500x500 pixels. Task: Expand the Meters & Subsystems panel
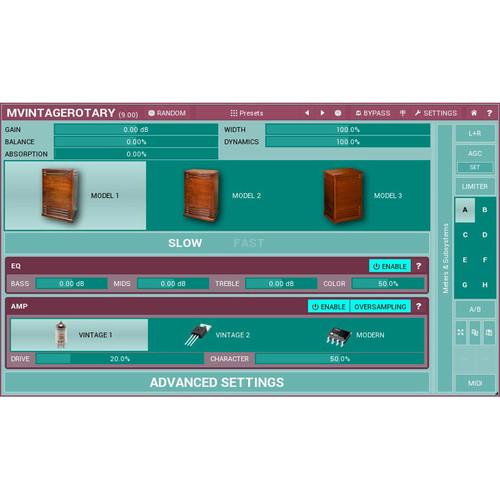(x=445, y=258)
